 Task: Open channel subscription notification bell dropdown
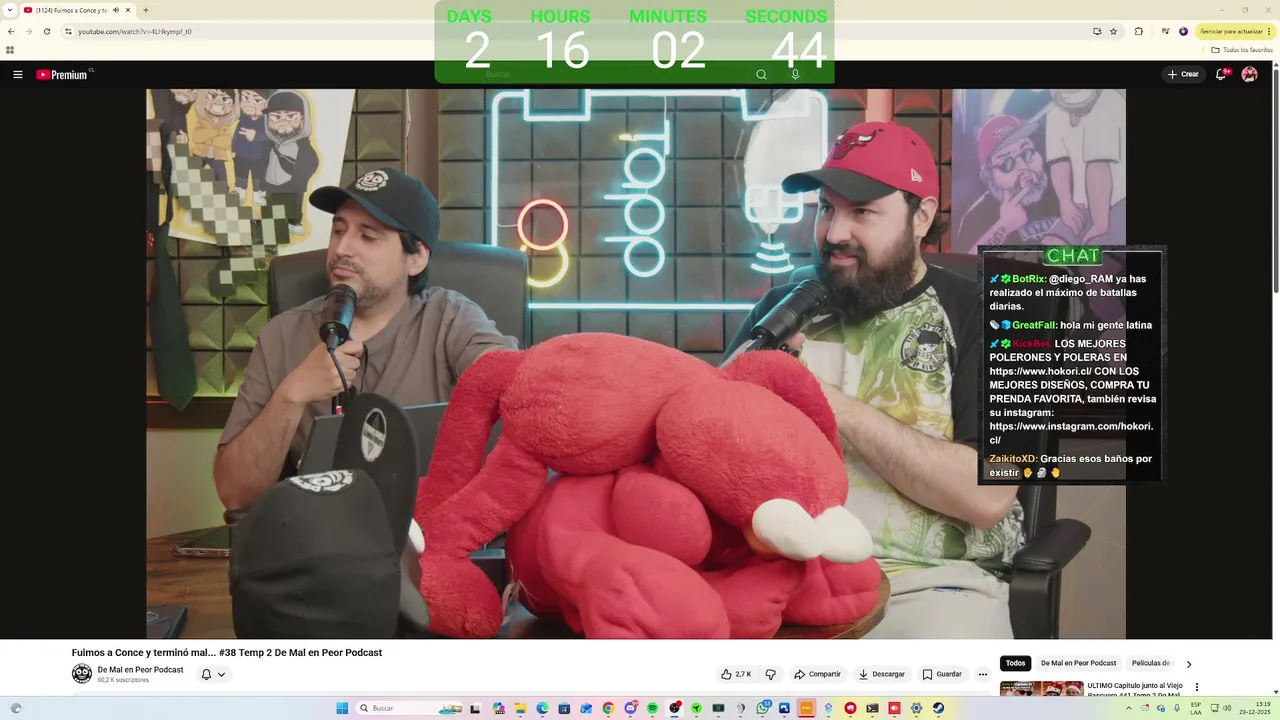(213, 674)
